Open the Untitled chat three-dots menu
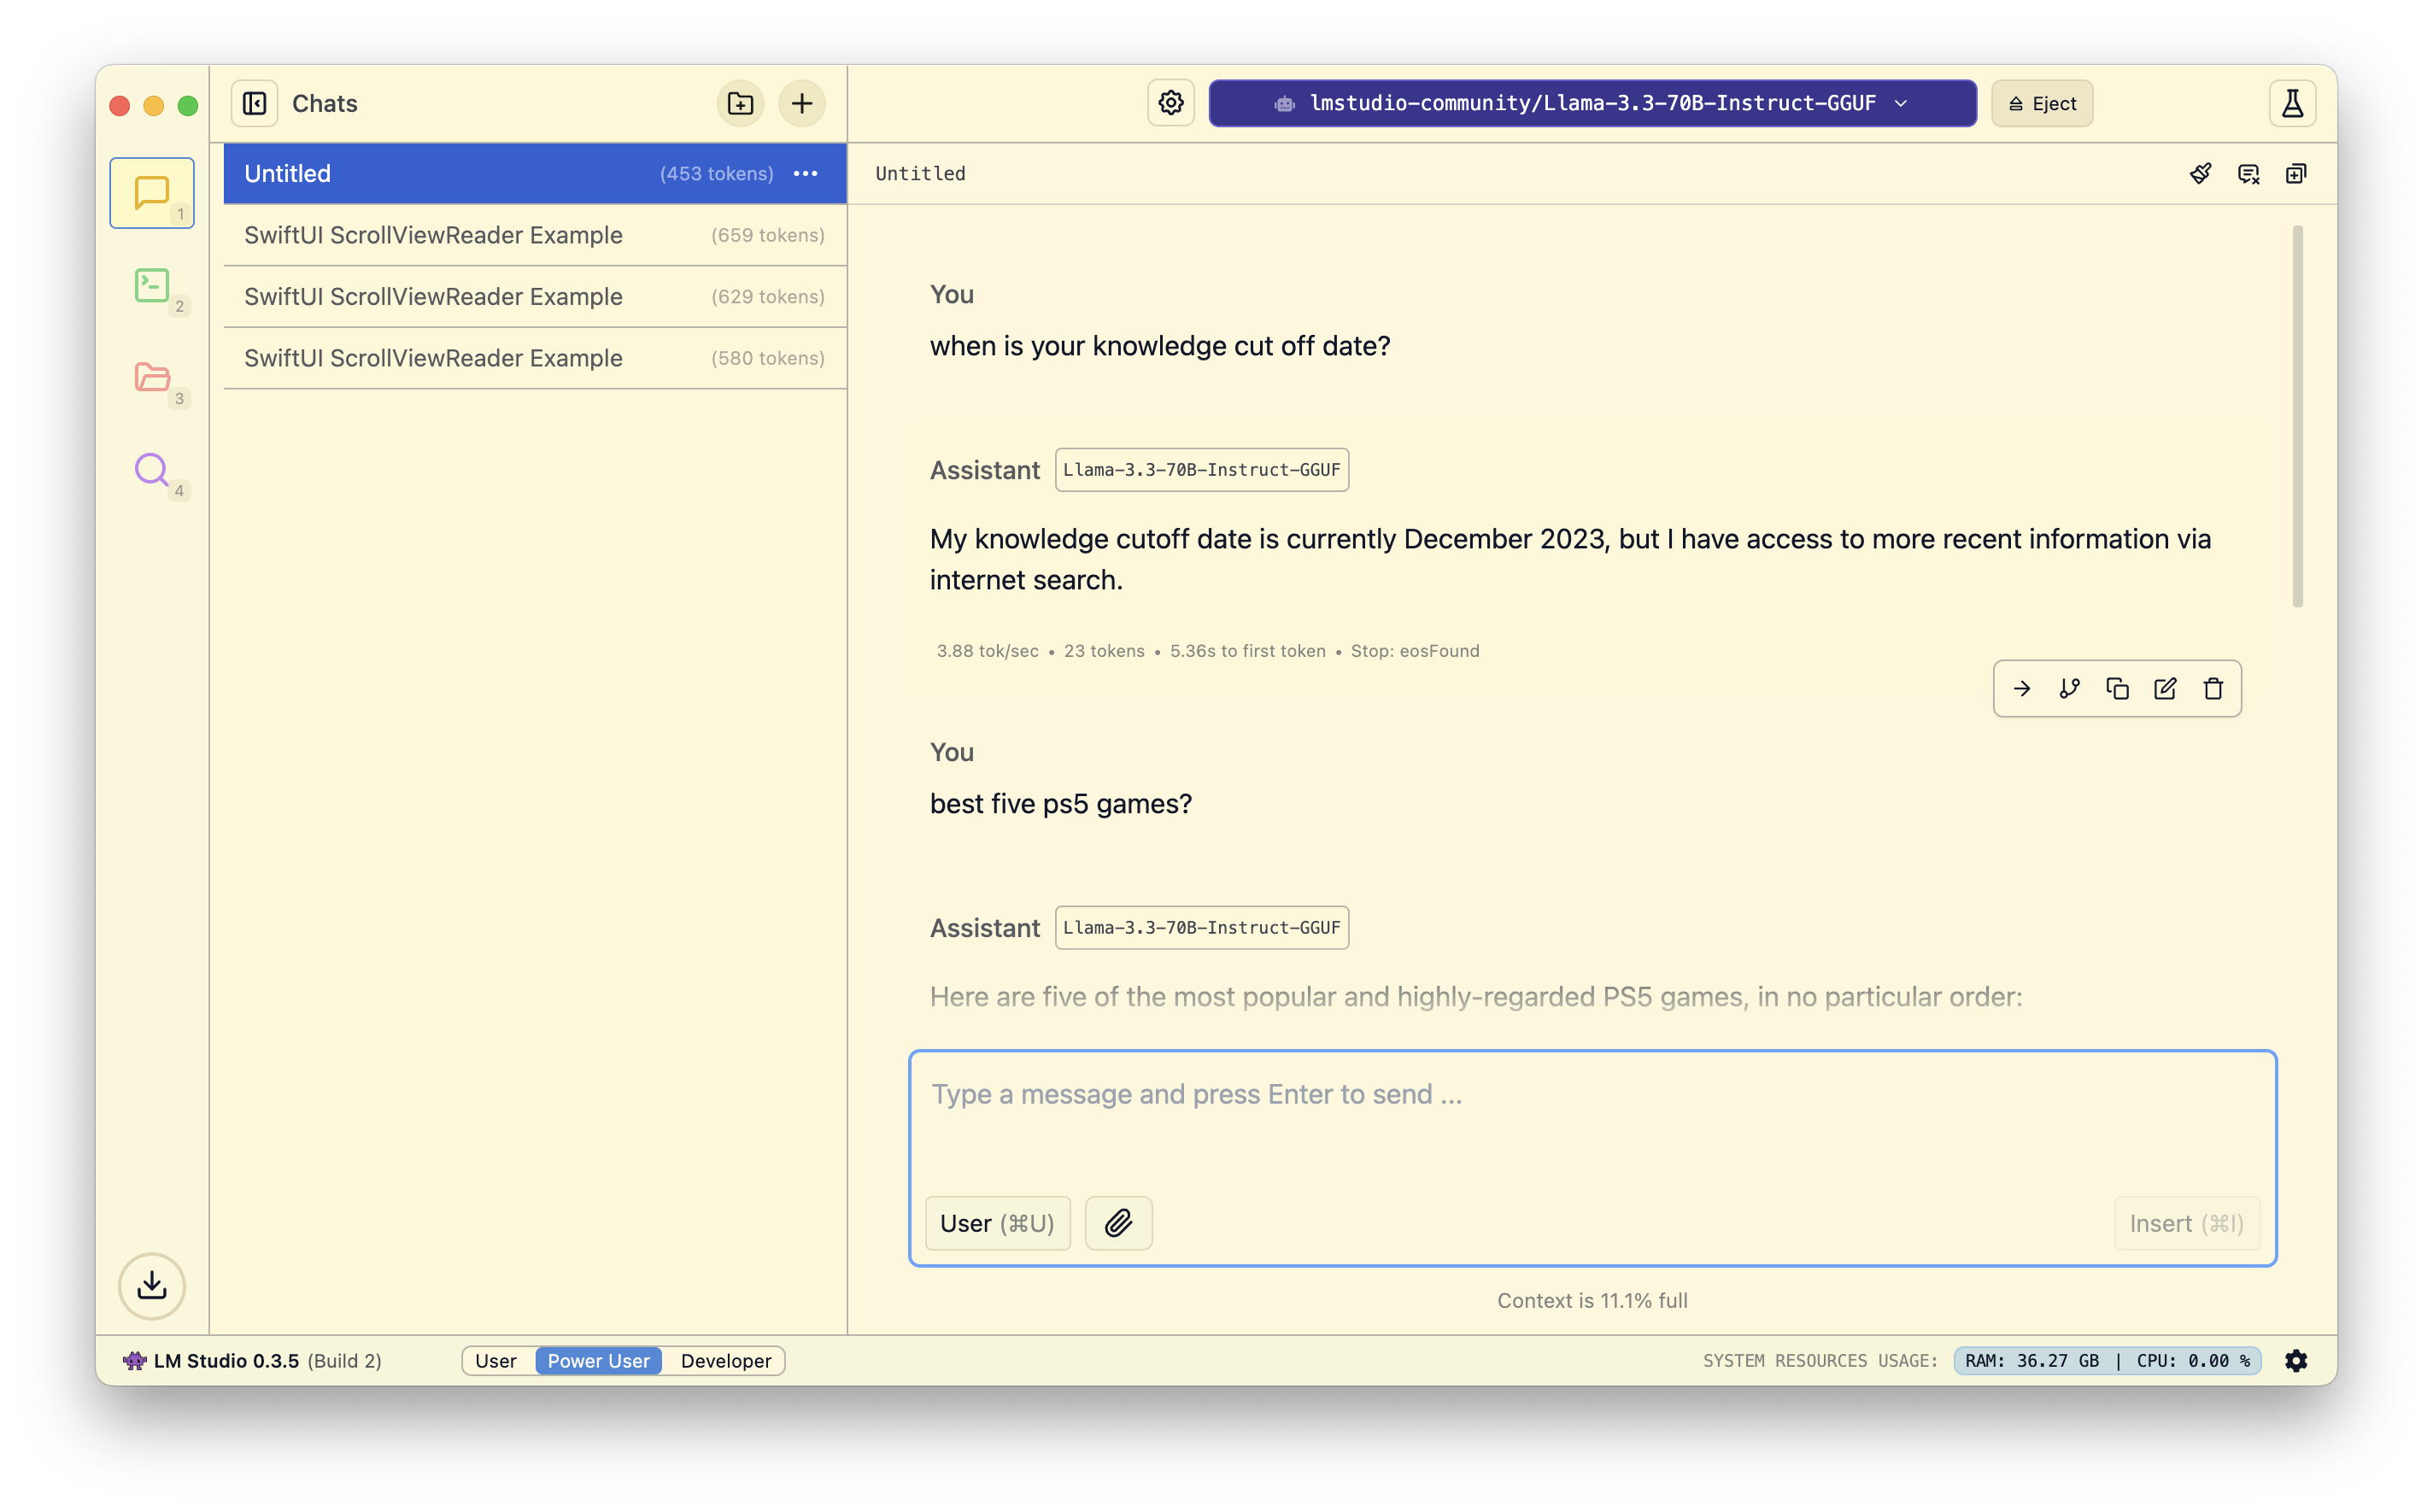 click(x=806, y=174)
